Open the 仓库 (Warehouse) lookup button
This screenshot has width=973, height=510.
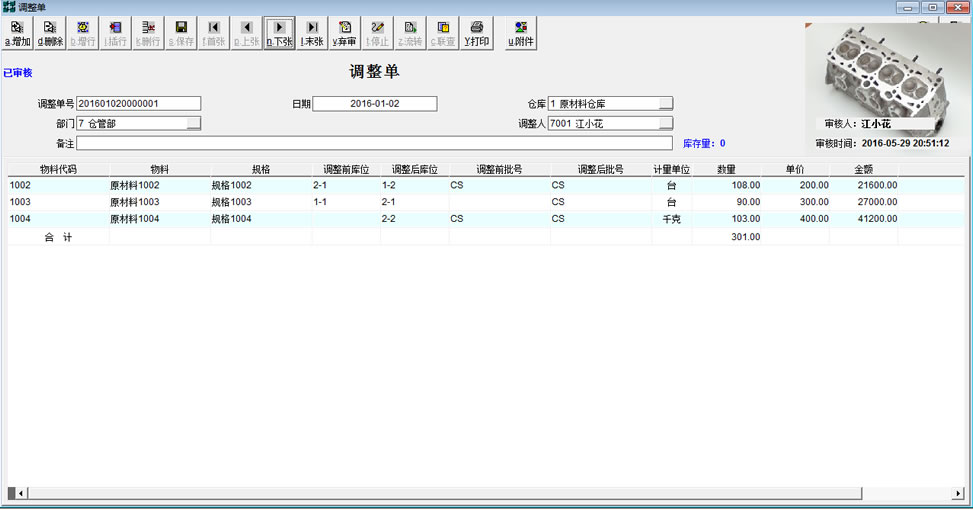coord(665,104)
